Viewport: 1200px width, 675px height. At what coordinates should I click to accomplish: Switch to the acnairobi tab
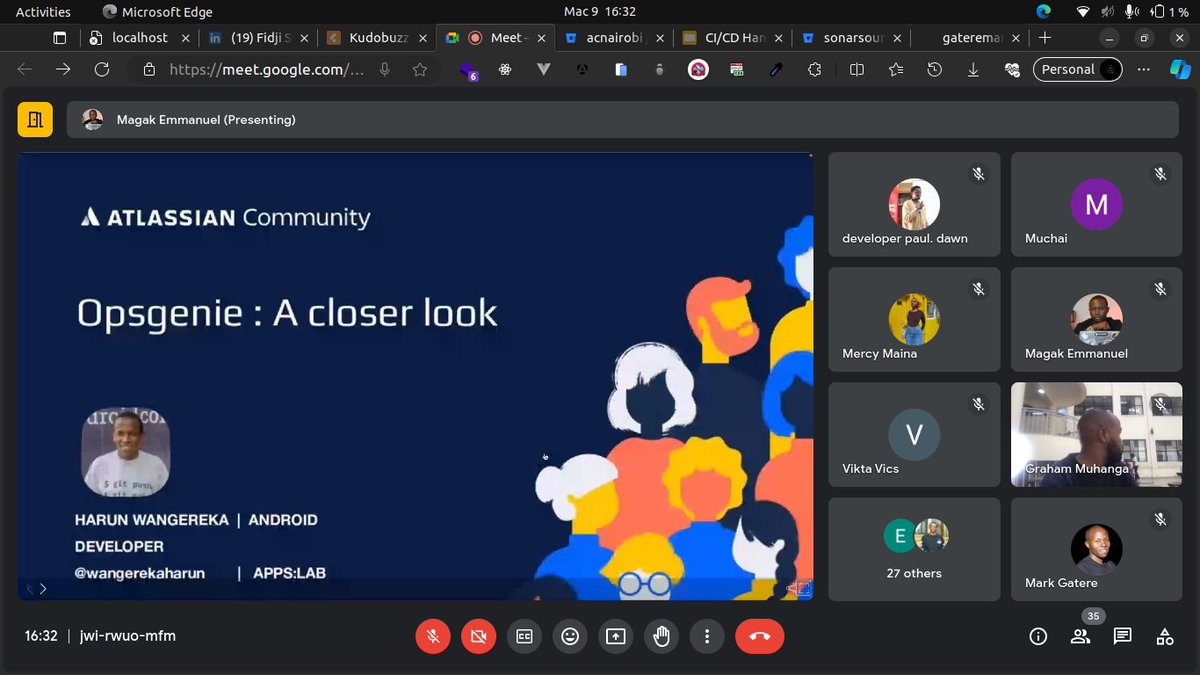tap(615, 38)
